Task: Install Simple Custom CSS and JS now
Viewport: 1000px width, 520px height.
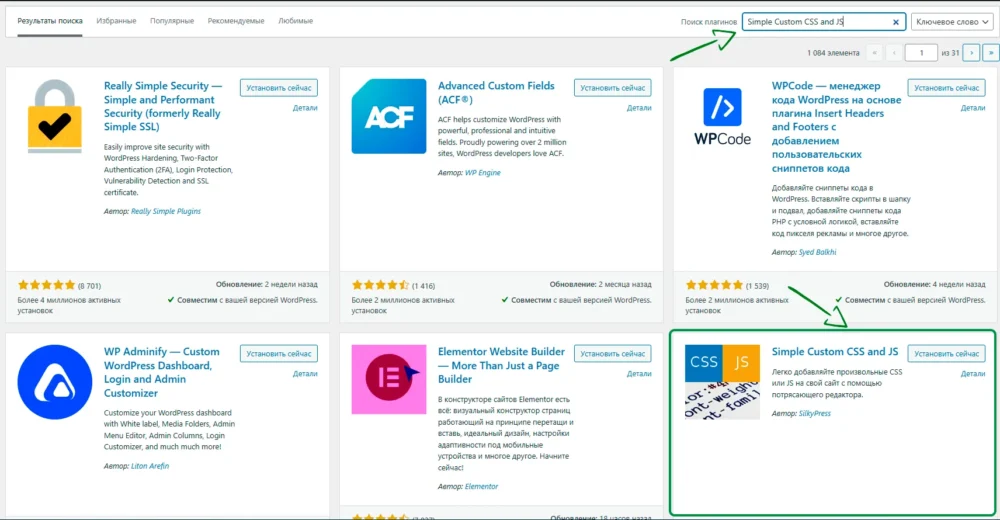Action: click(946, 353)
